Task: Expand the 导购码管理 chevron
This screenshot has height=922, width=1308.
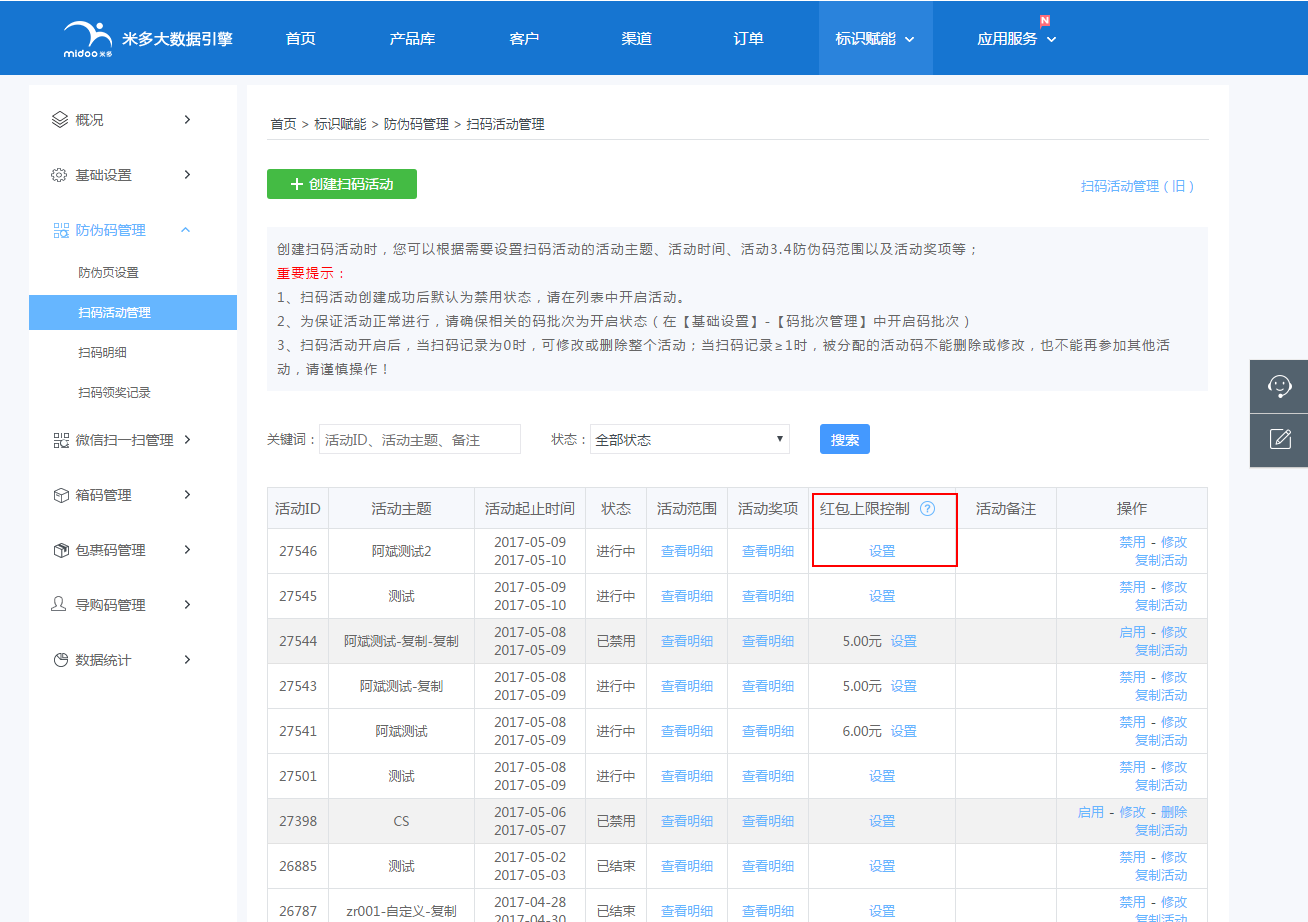Action: pos(187,605)
